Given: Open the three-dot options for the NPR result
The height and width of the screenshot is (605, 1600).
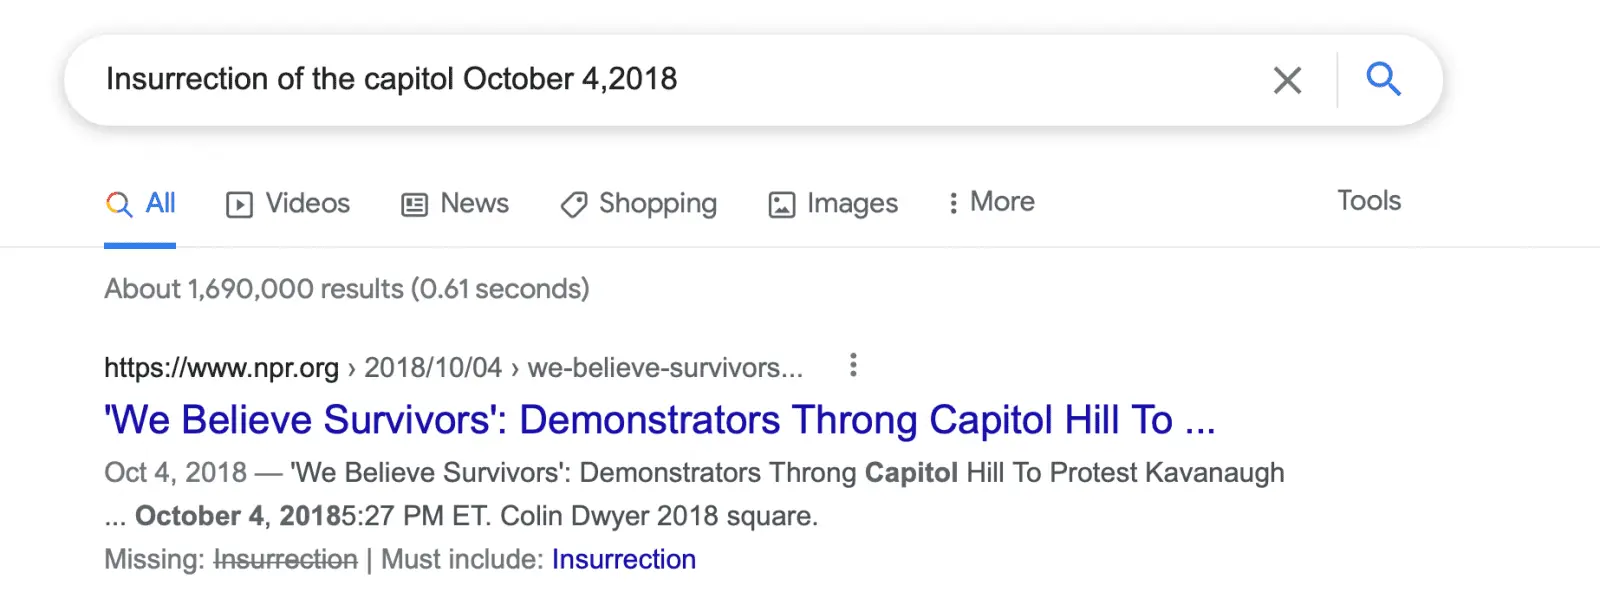Looking at the screenshot, I should [x=853, y=366].
